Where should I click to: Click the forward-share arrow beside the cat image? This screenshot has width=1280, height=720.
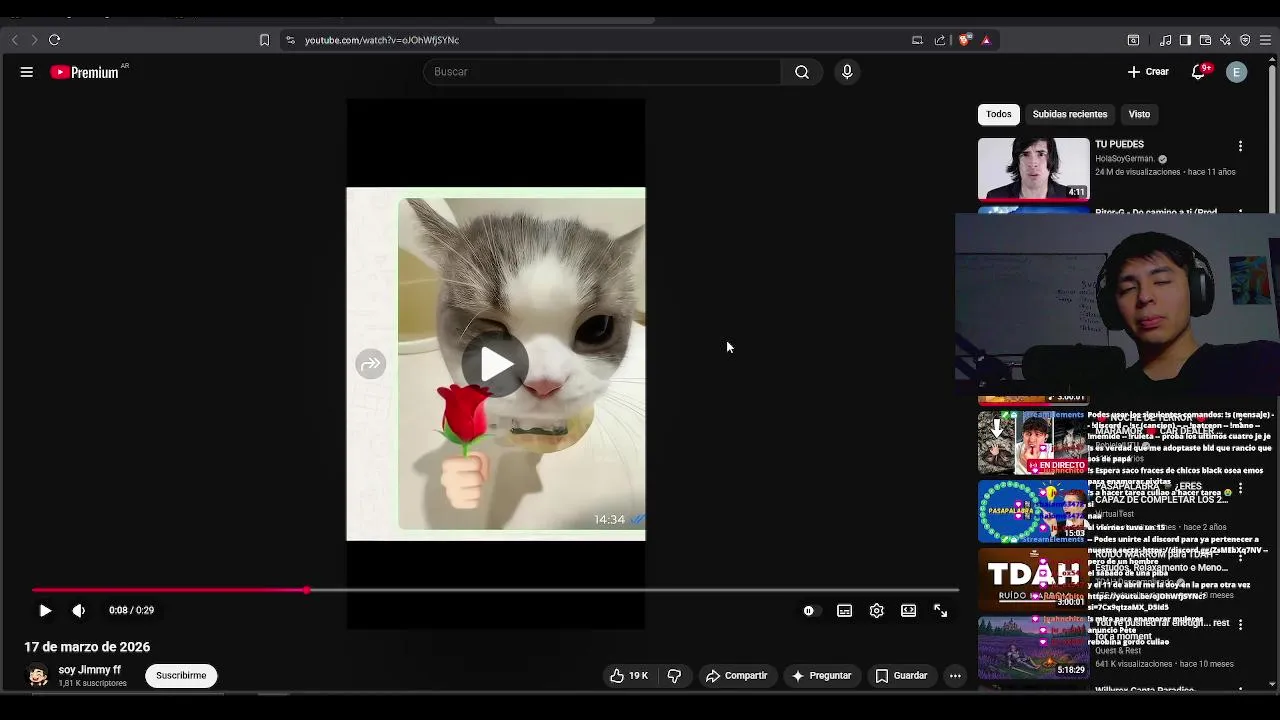370,364
